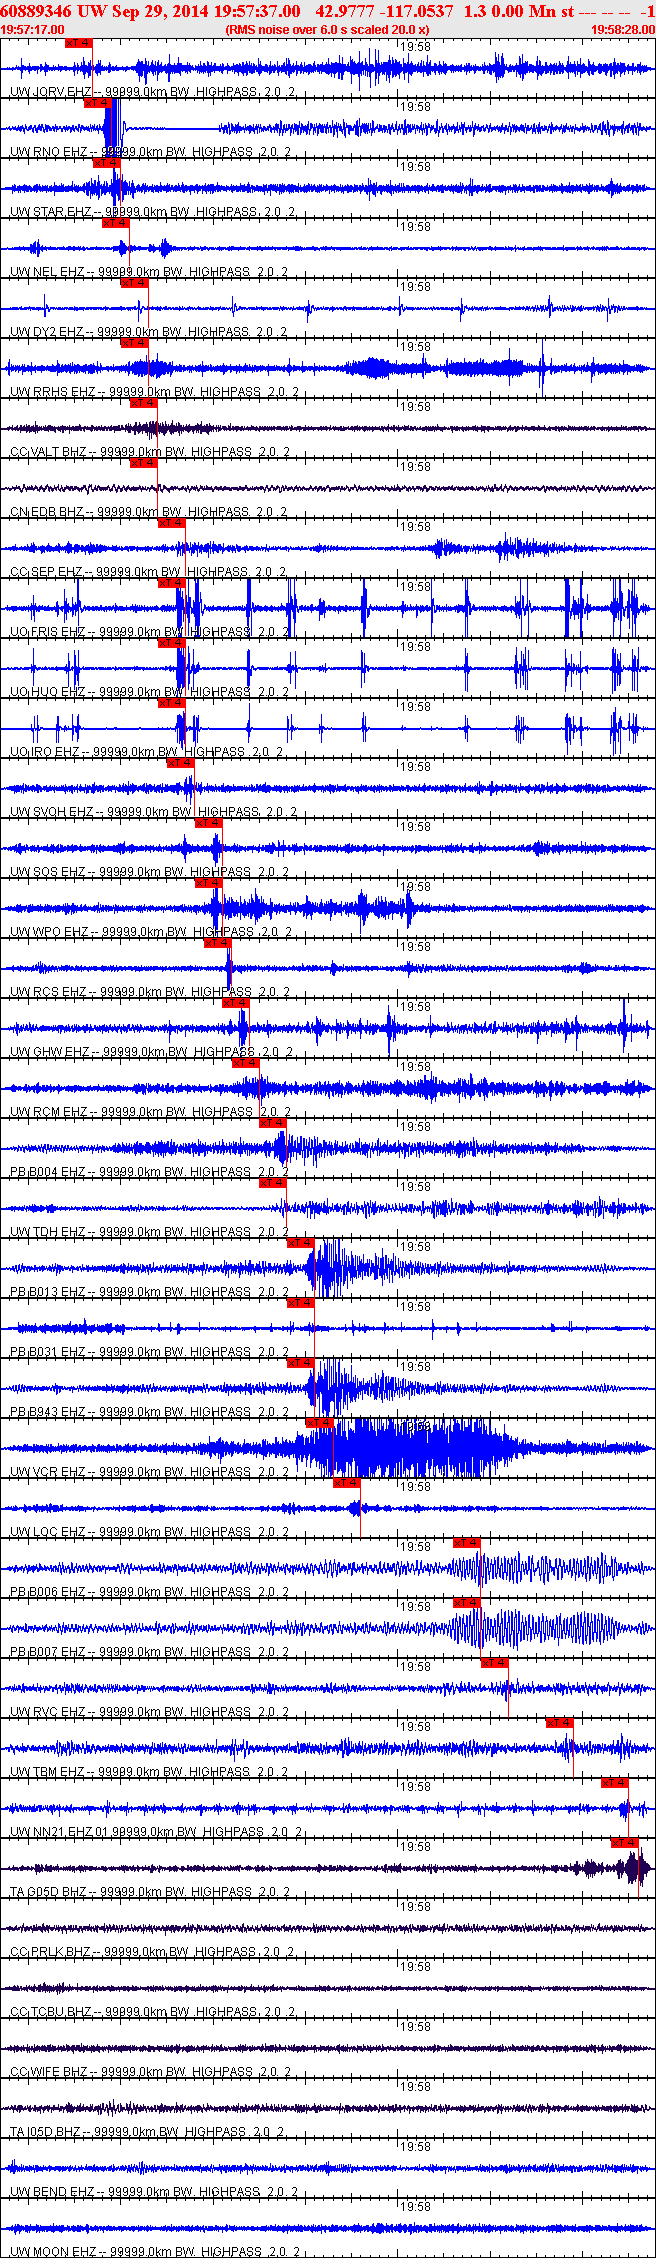Image resolution: width=656 pixels, height=2258 pixels.
Task: Select the pick marker on the UO IRO trace
Action: (x=172, y=703)
